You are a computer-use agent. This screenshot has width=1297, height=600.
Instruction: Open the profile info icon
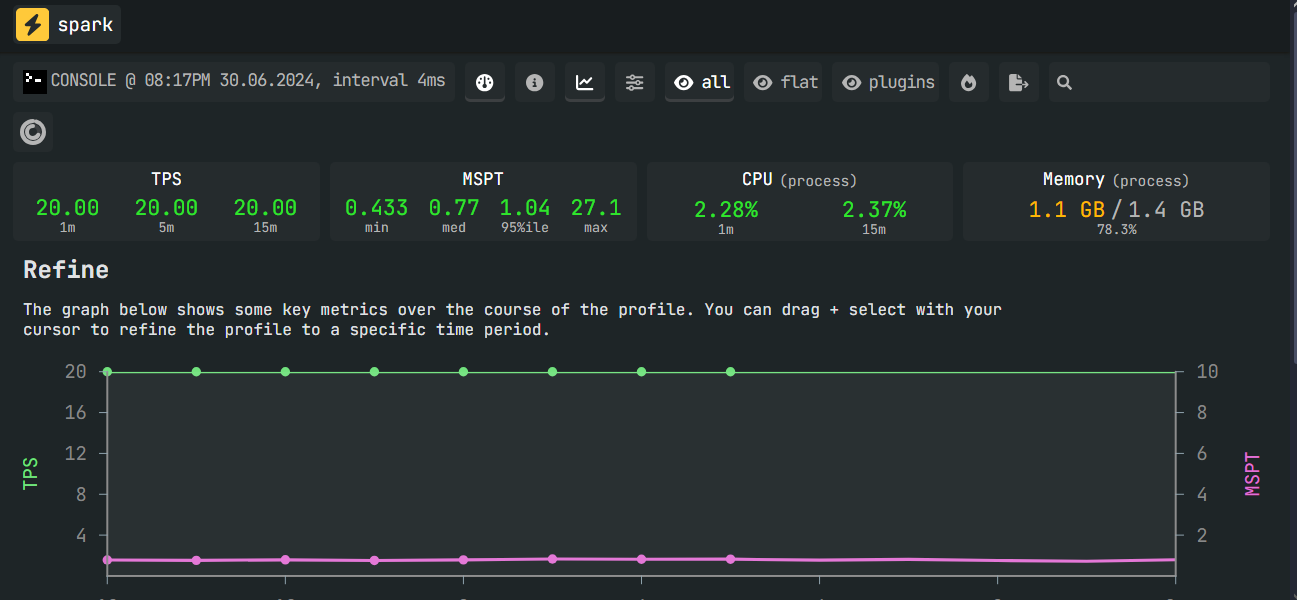(535, 82)
